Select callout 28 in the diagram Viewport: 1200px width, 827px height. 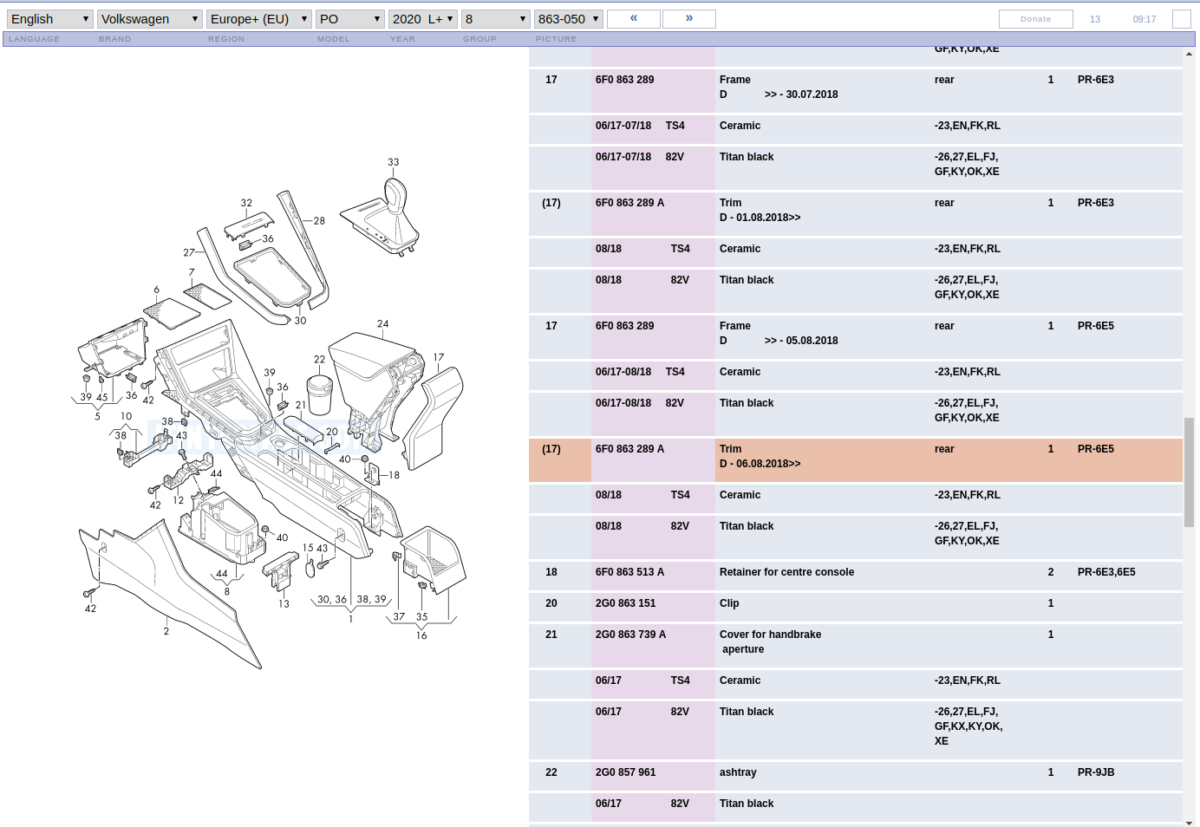pos(319,220)
